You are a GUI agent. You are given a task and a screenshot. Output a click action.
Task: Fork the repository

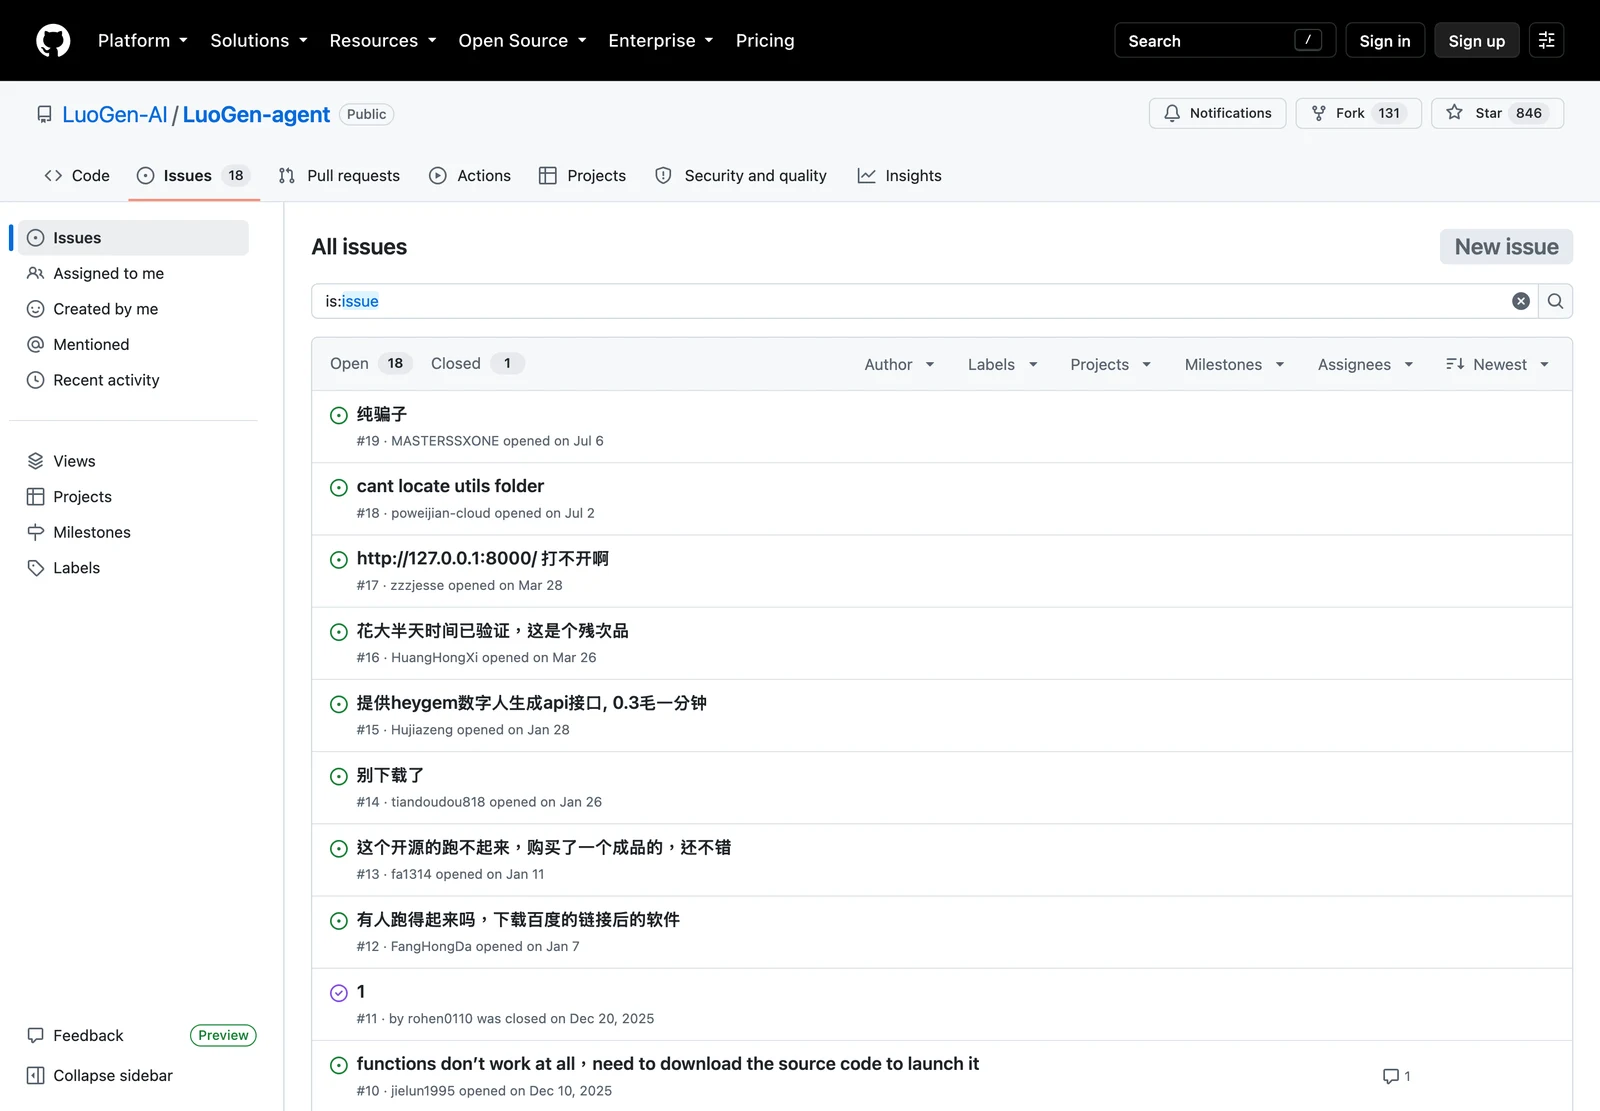pyautogui.click(x=1358, y=113)
